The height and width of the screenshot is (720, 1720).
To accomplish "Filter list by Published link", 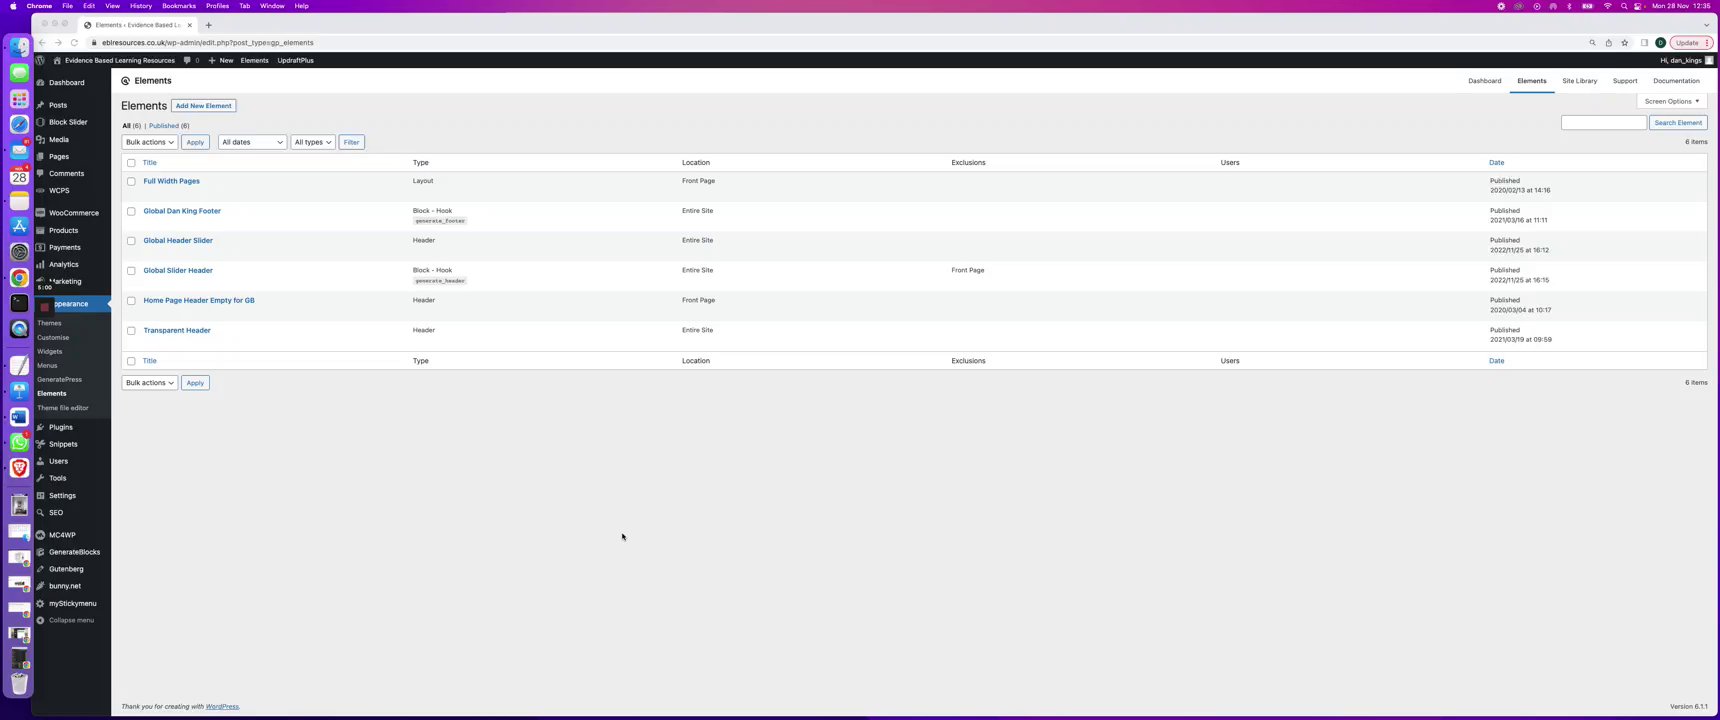I will tap(164, 126).
